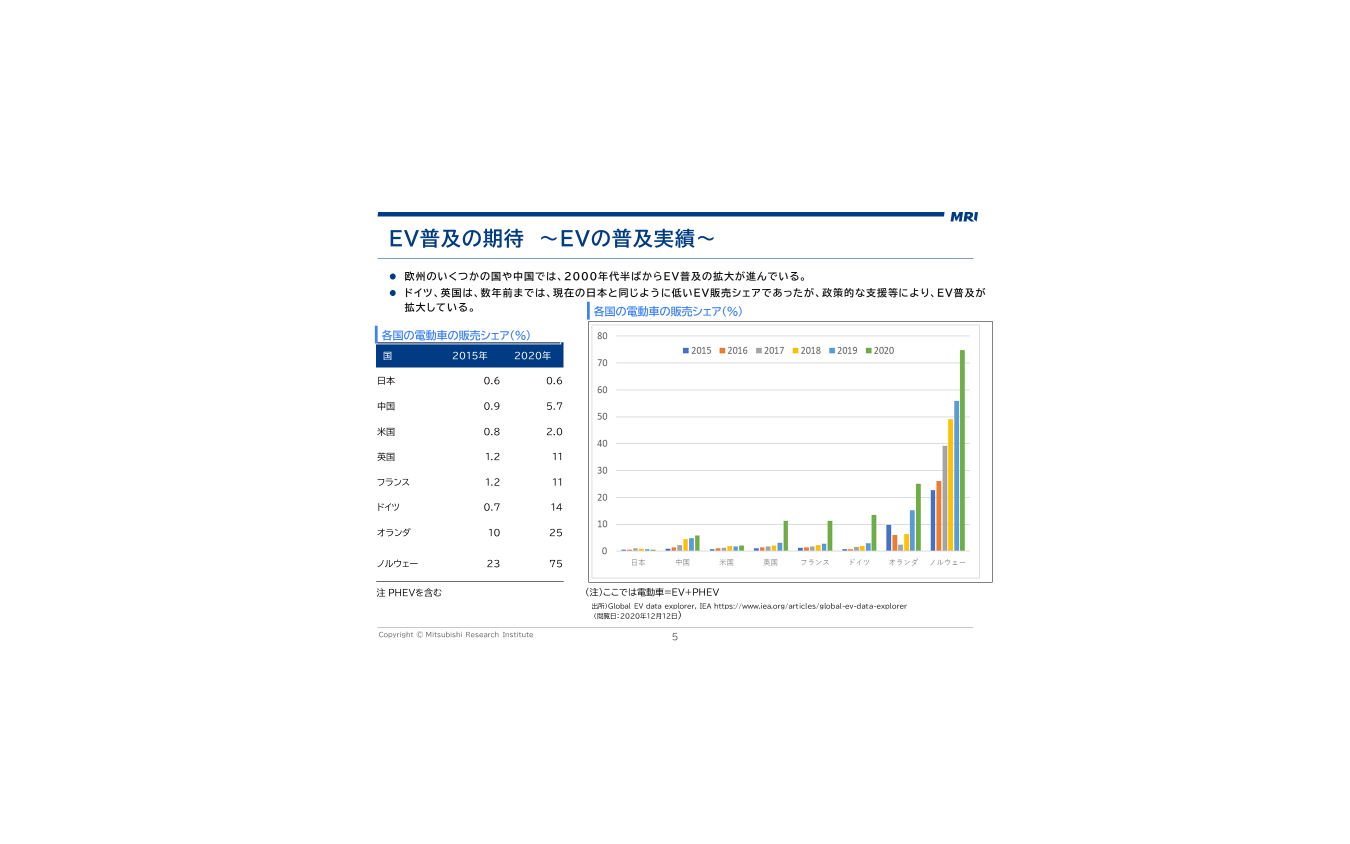Click the MRI logo beside the blue bar
The width and height of the screenshot is (1350, 844).
coord(964,216)
